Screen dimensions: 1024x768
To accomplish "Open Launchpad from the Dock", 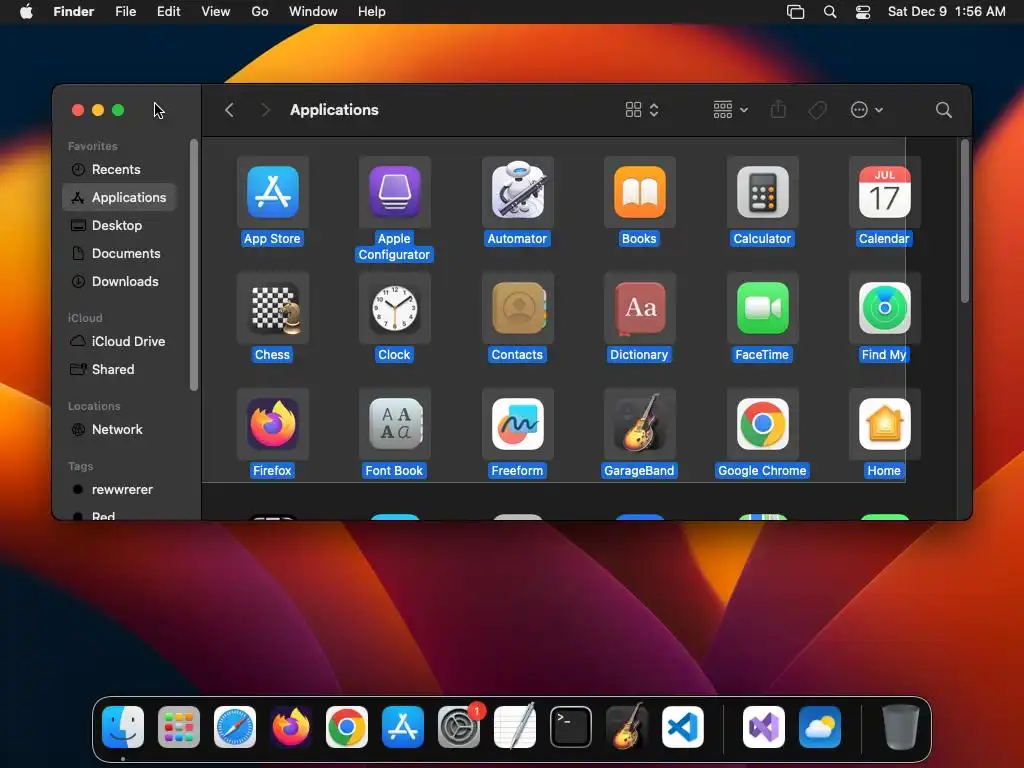I will coord(178,727).
